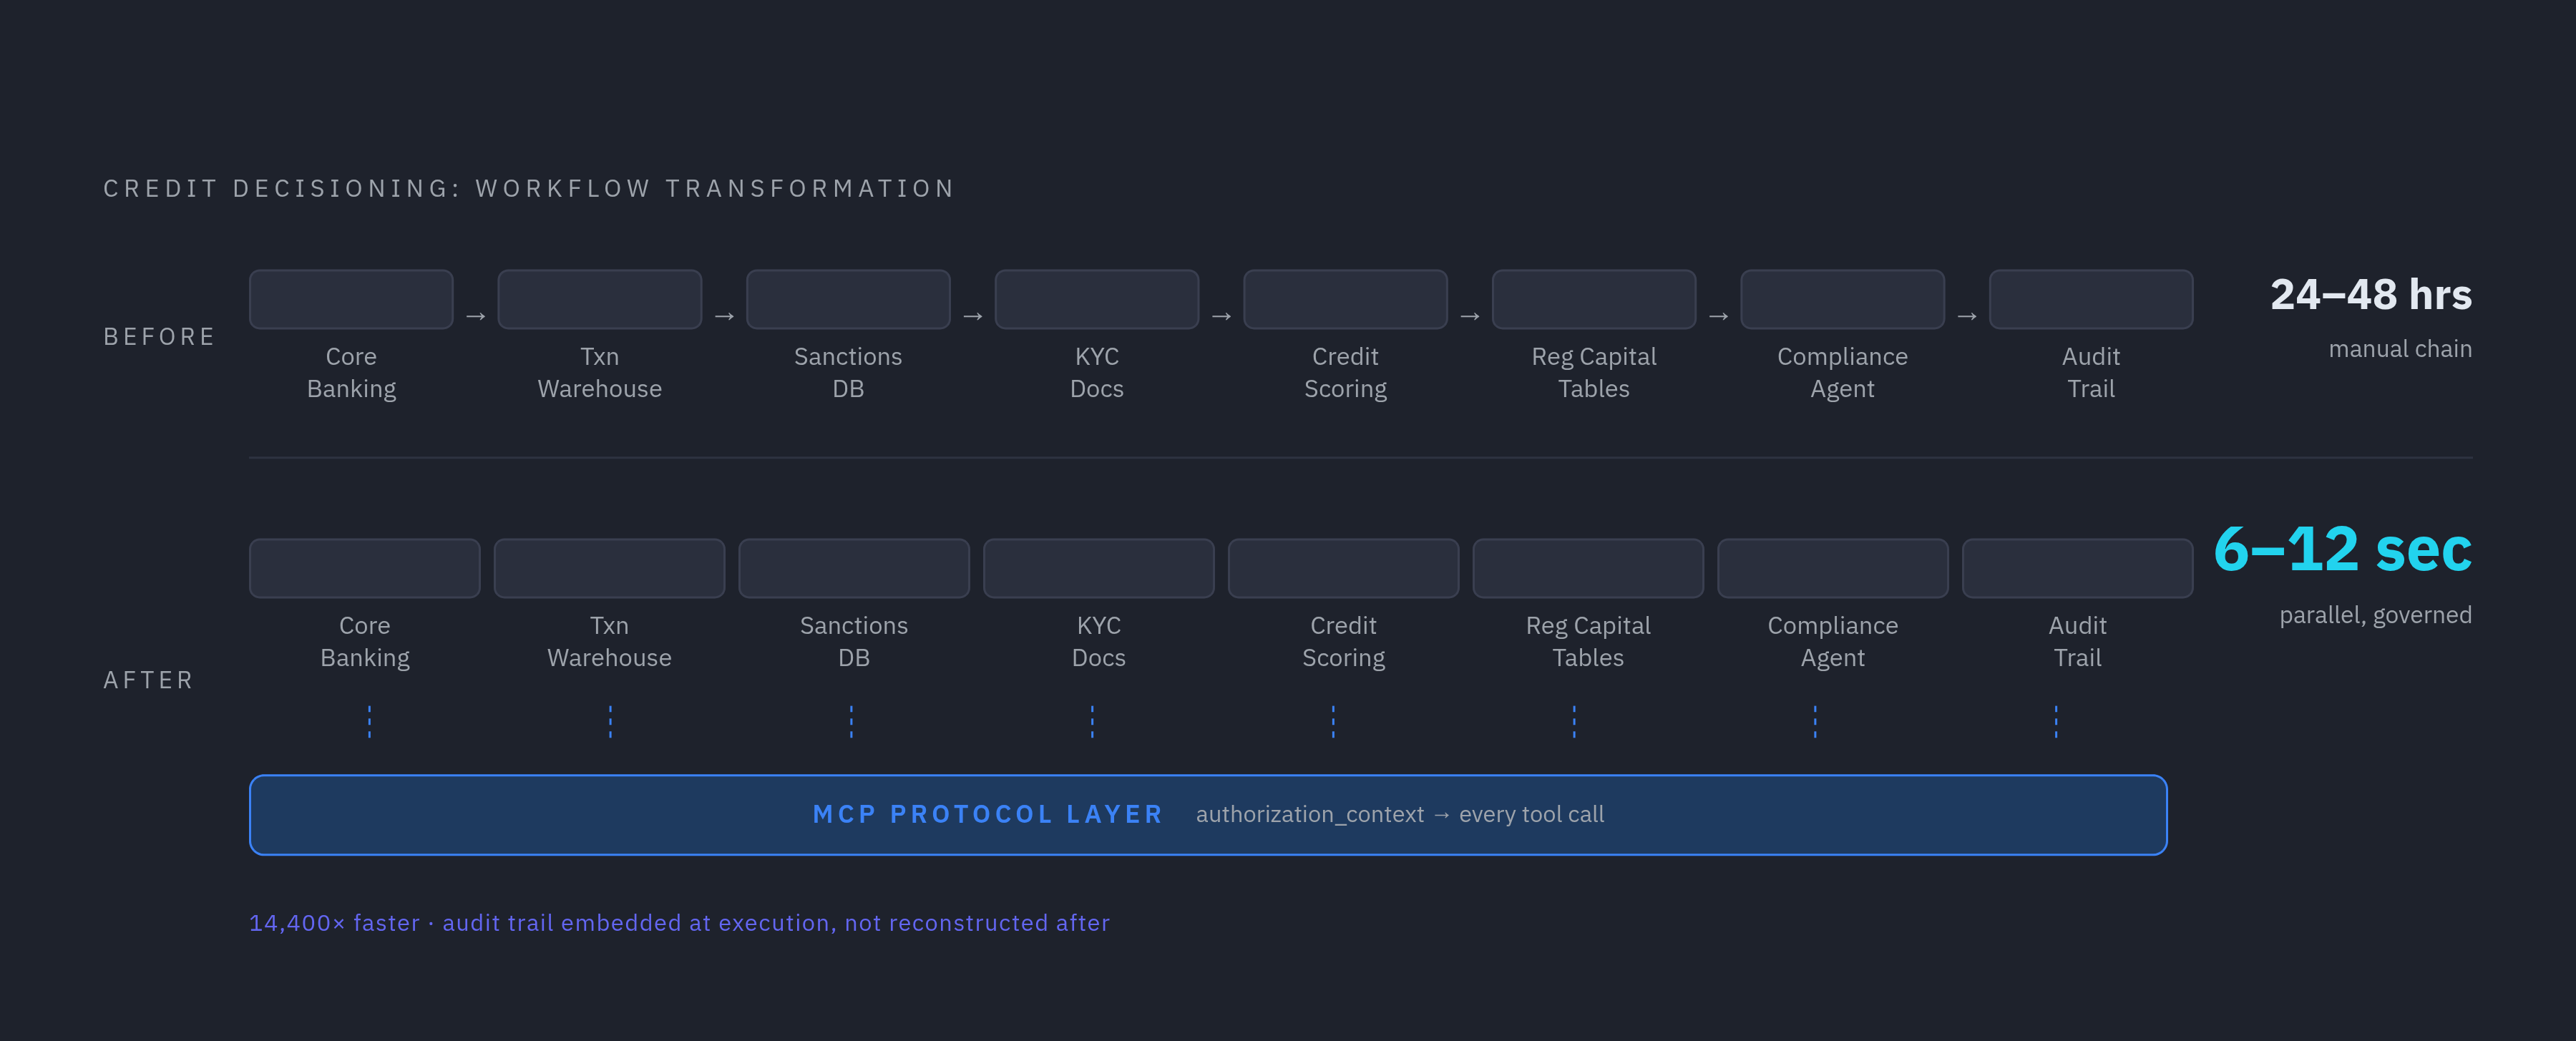Click the authorization_context every tool call text
Viewport: 2576px width, 1041px height.
coord(1400,815)
